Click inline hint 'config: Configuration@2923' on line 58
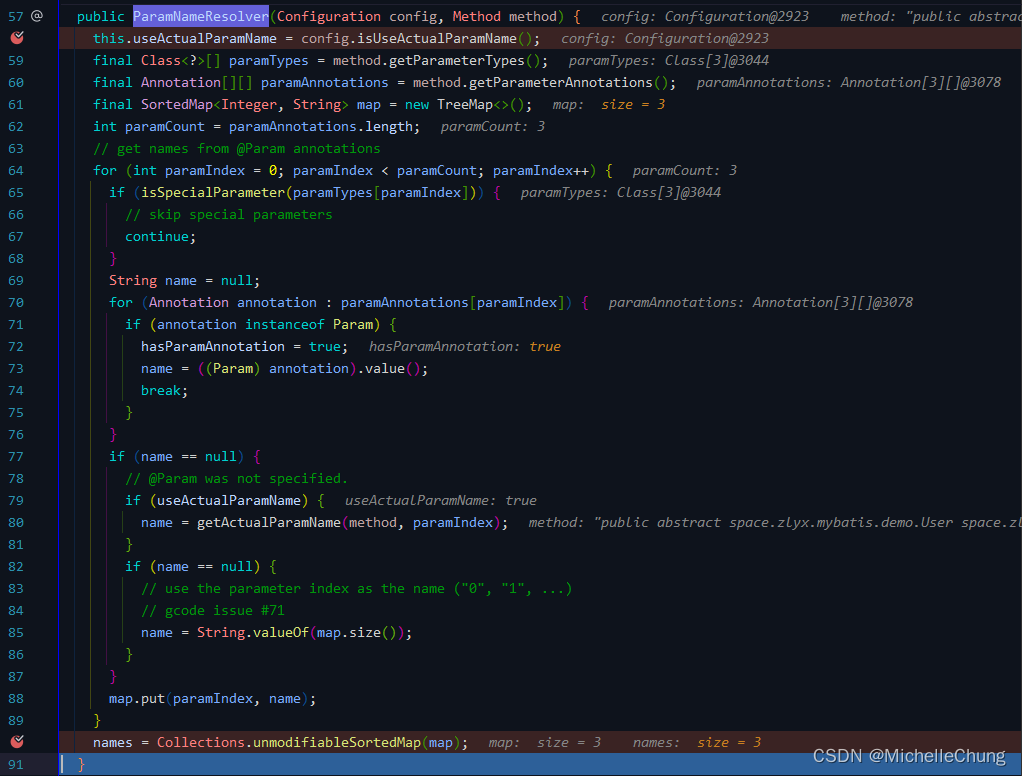This screenshot has height=776, width=1022. tap(665, 38)
